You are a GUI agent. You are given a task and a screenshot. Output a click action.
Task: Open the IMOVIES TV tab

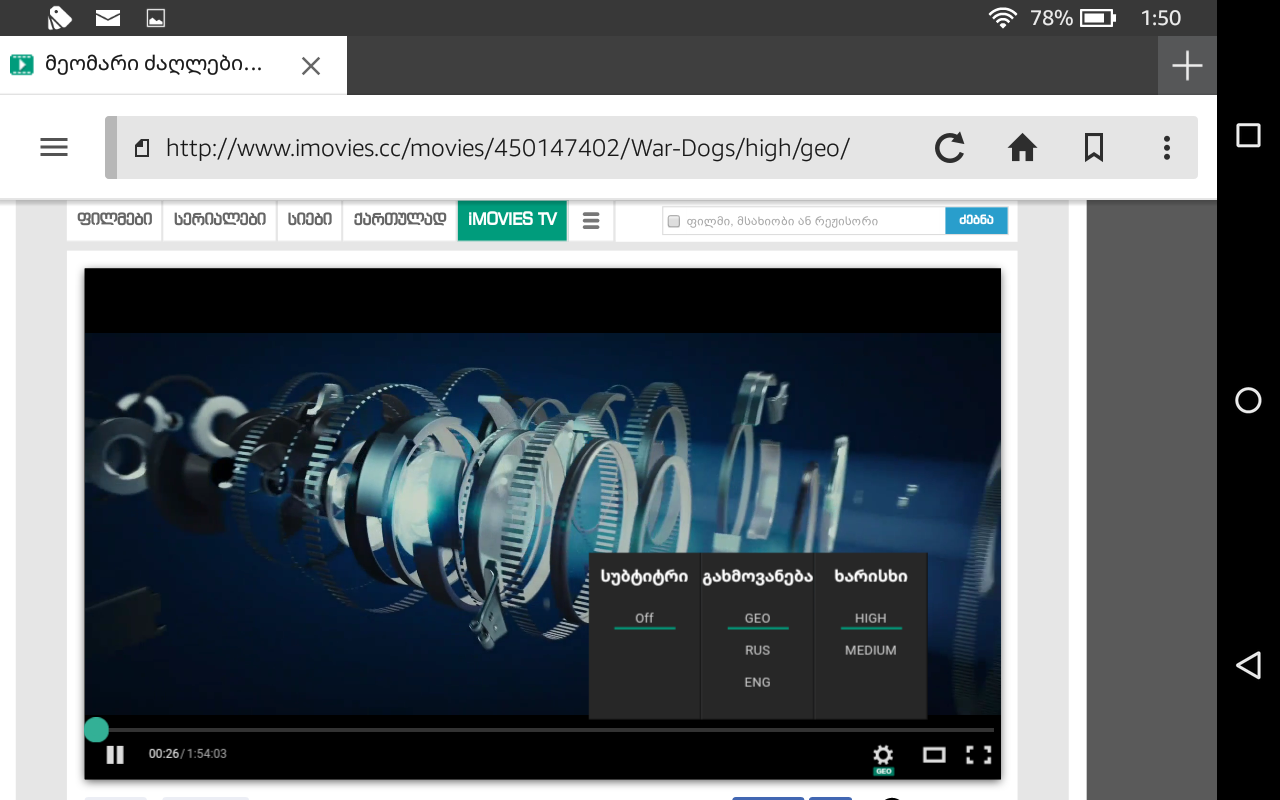click(x=512, y=220)
